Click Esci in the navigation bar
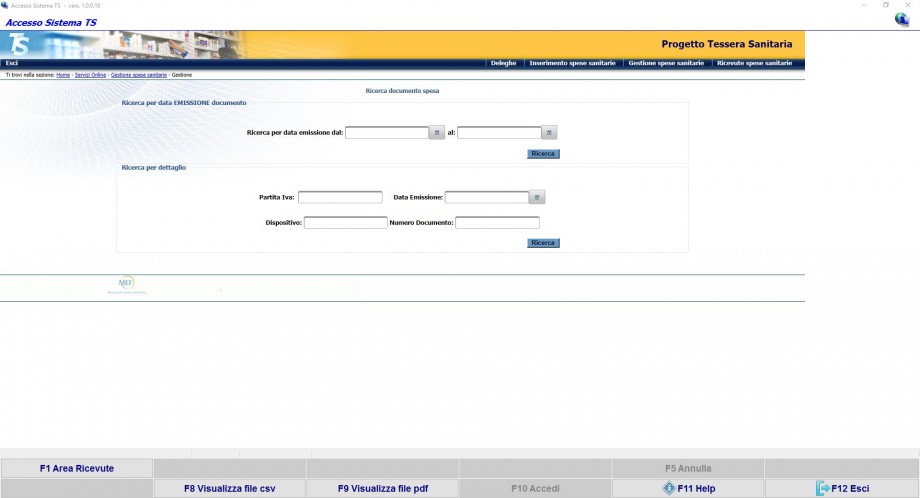This screenshot has height=498, width=920. (x=12, y=63)
